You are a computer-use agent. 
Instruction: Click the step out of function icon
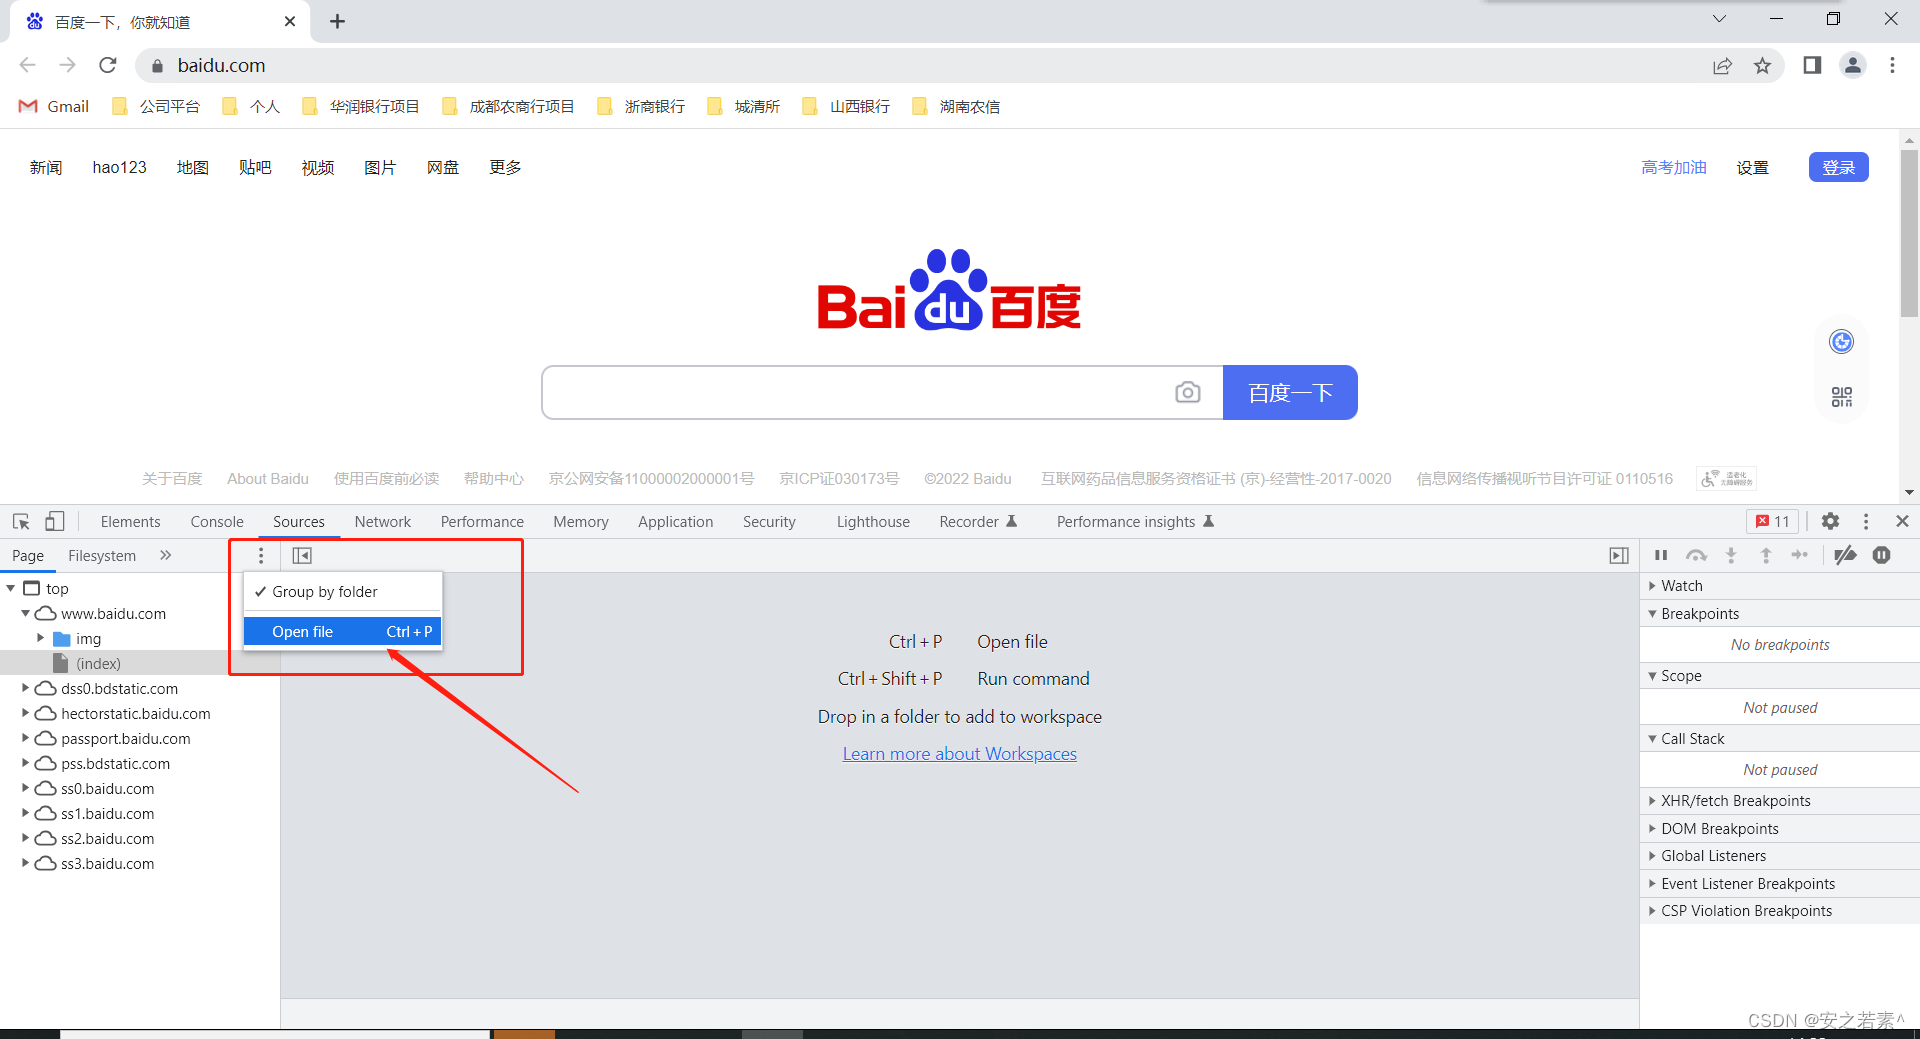(1766, 555)
